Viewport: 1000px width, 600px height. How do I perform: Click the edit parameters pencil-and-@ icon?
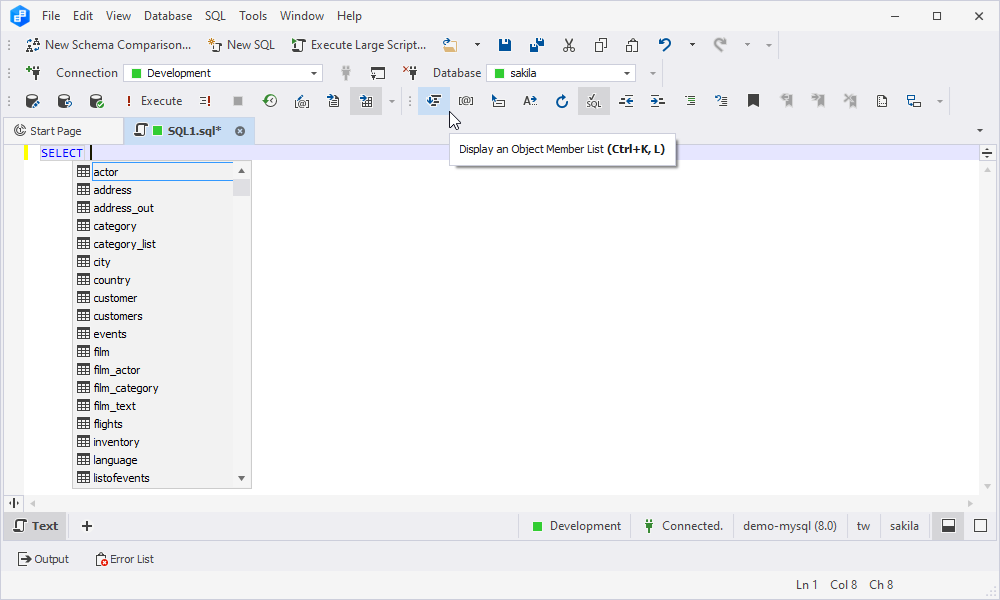pyautogui.click(x=302, y=101)
